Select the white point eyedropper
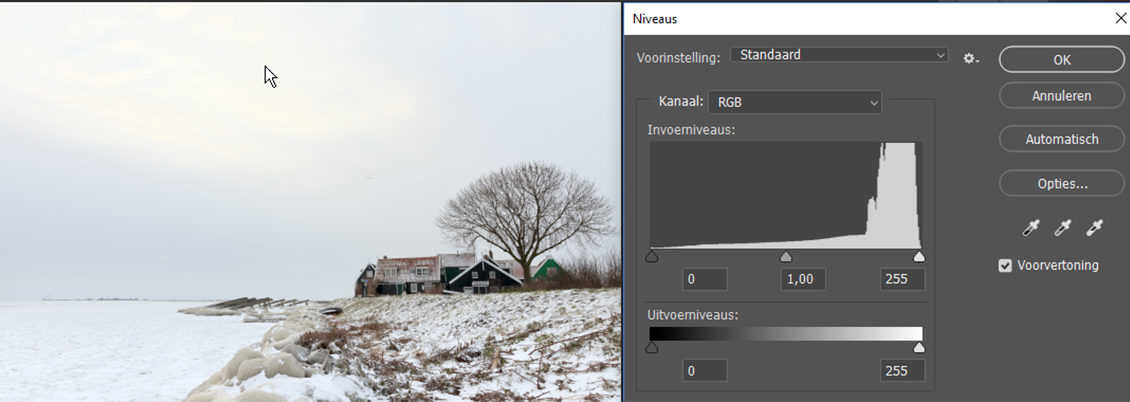Image resolution: width=1130 pixels, height=402 pixels. 1095,228
